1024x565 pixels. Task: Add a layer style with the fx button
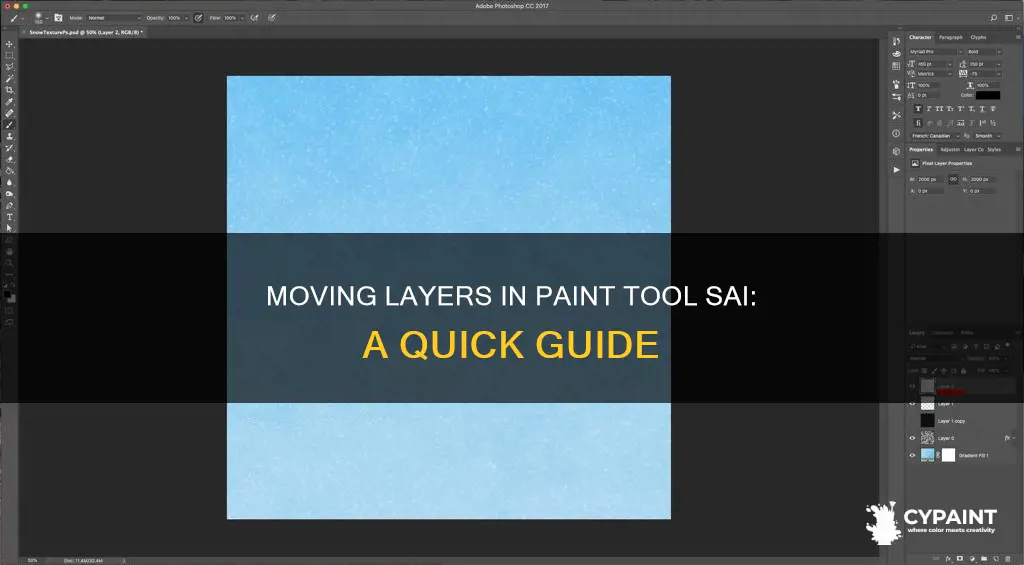pyautogui.click(x=948, y=559)
